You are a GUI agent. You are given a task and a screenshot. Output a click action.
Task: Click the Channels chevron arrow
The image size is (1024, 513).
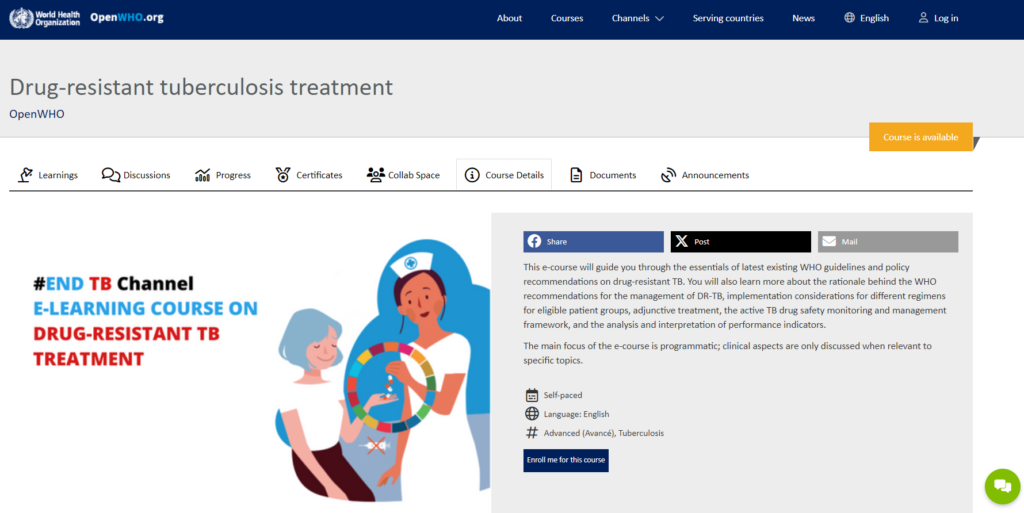659,19
